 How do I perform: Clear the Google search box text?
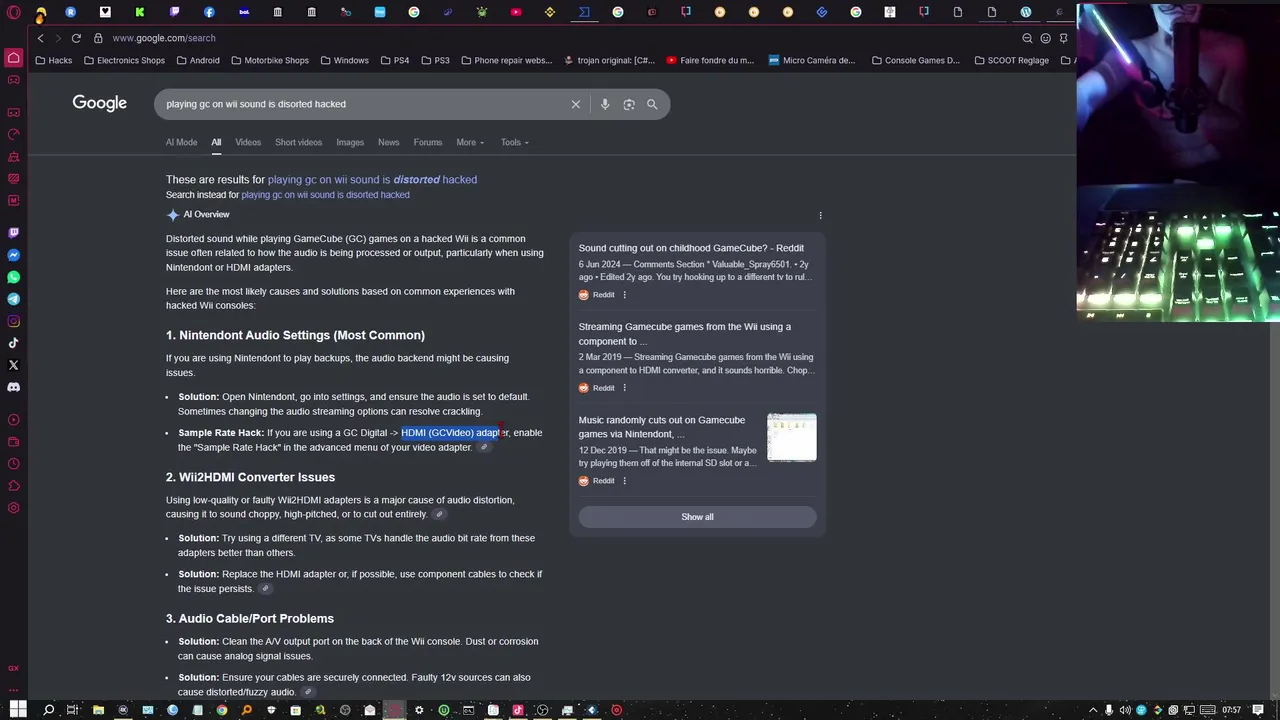click(x=576, y=104)
